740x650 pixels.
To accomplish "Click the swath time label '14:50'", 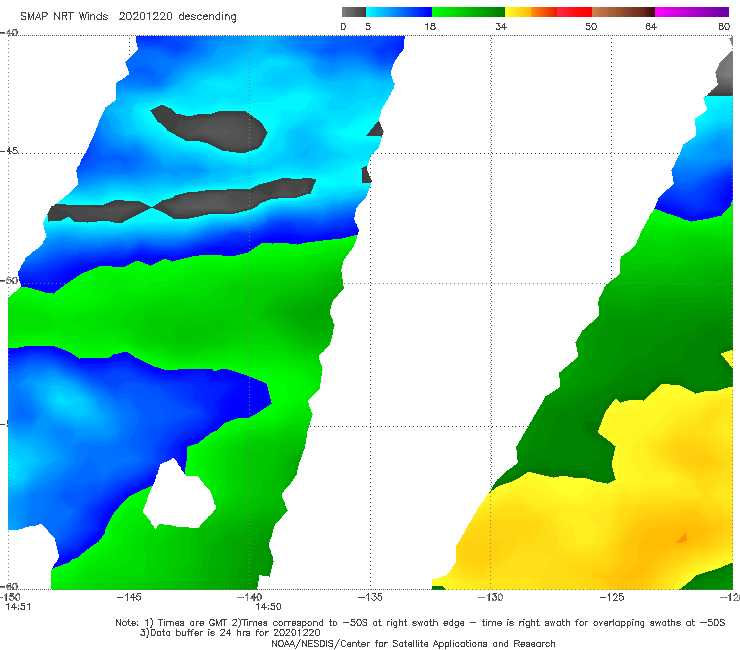I will coord(269,607).
